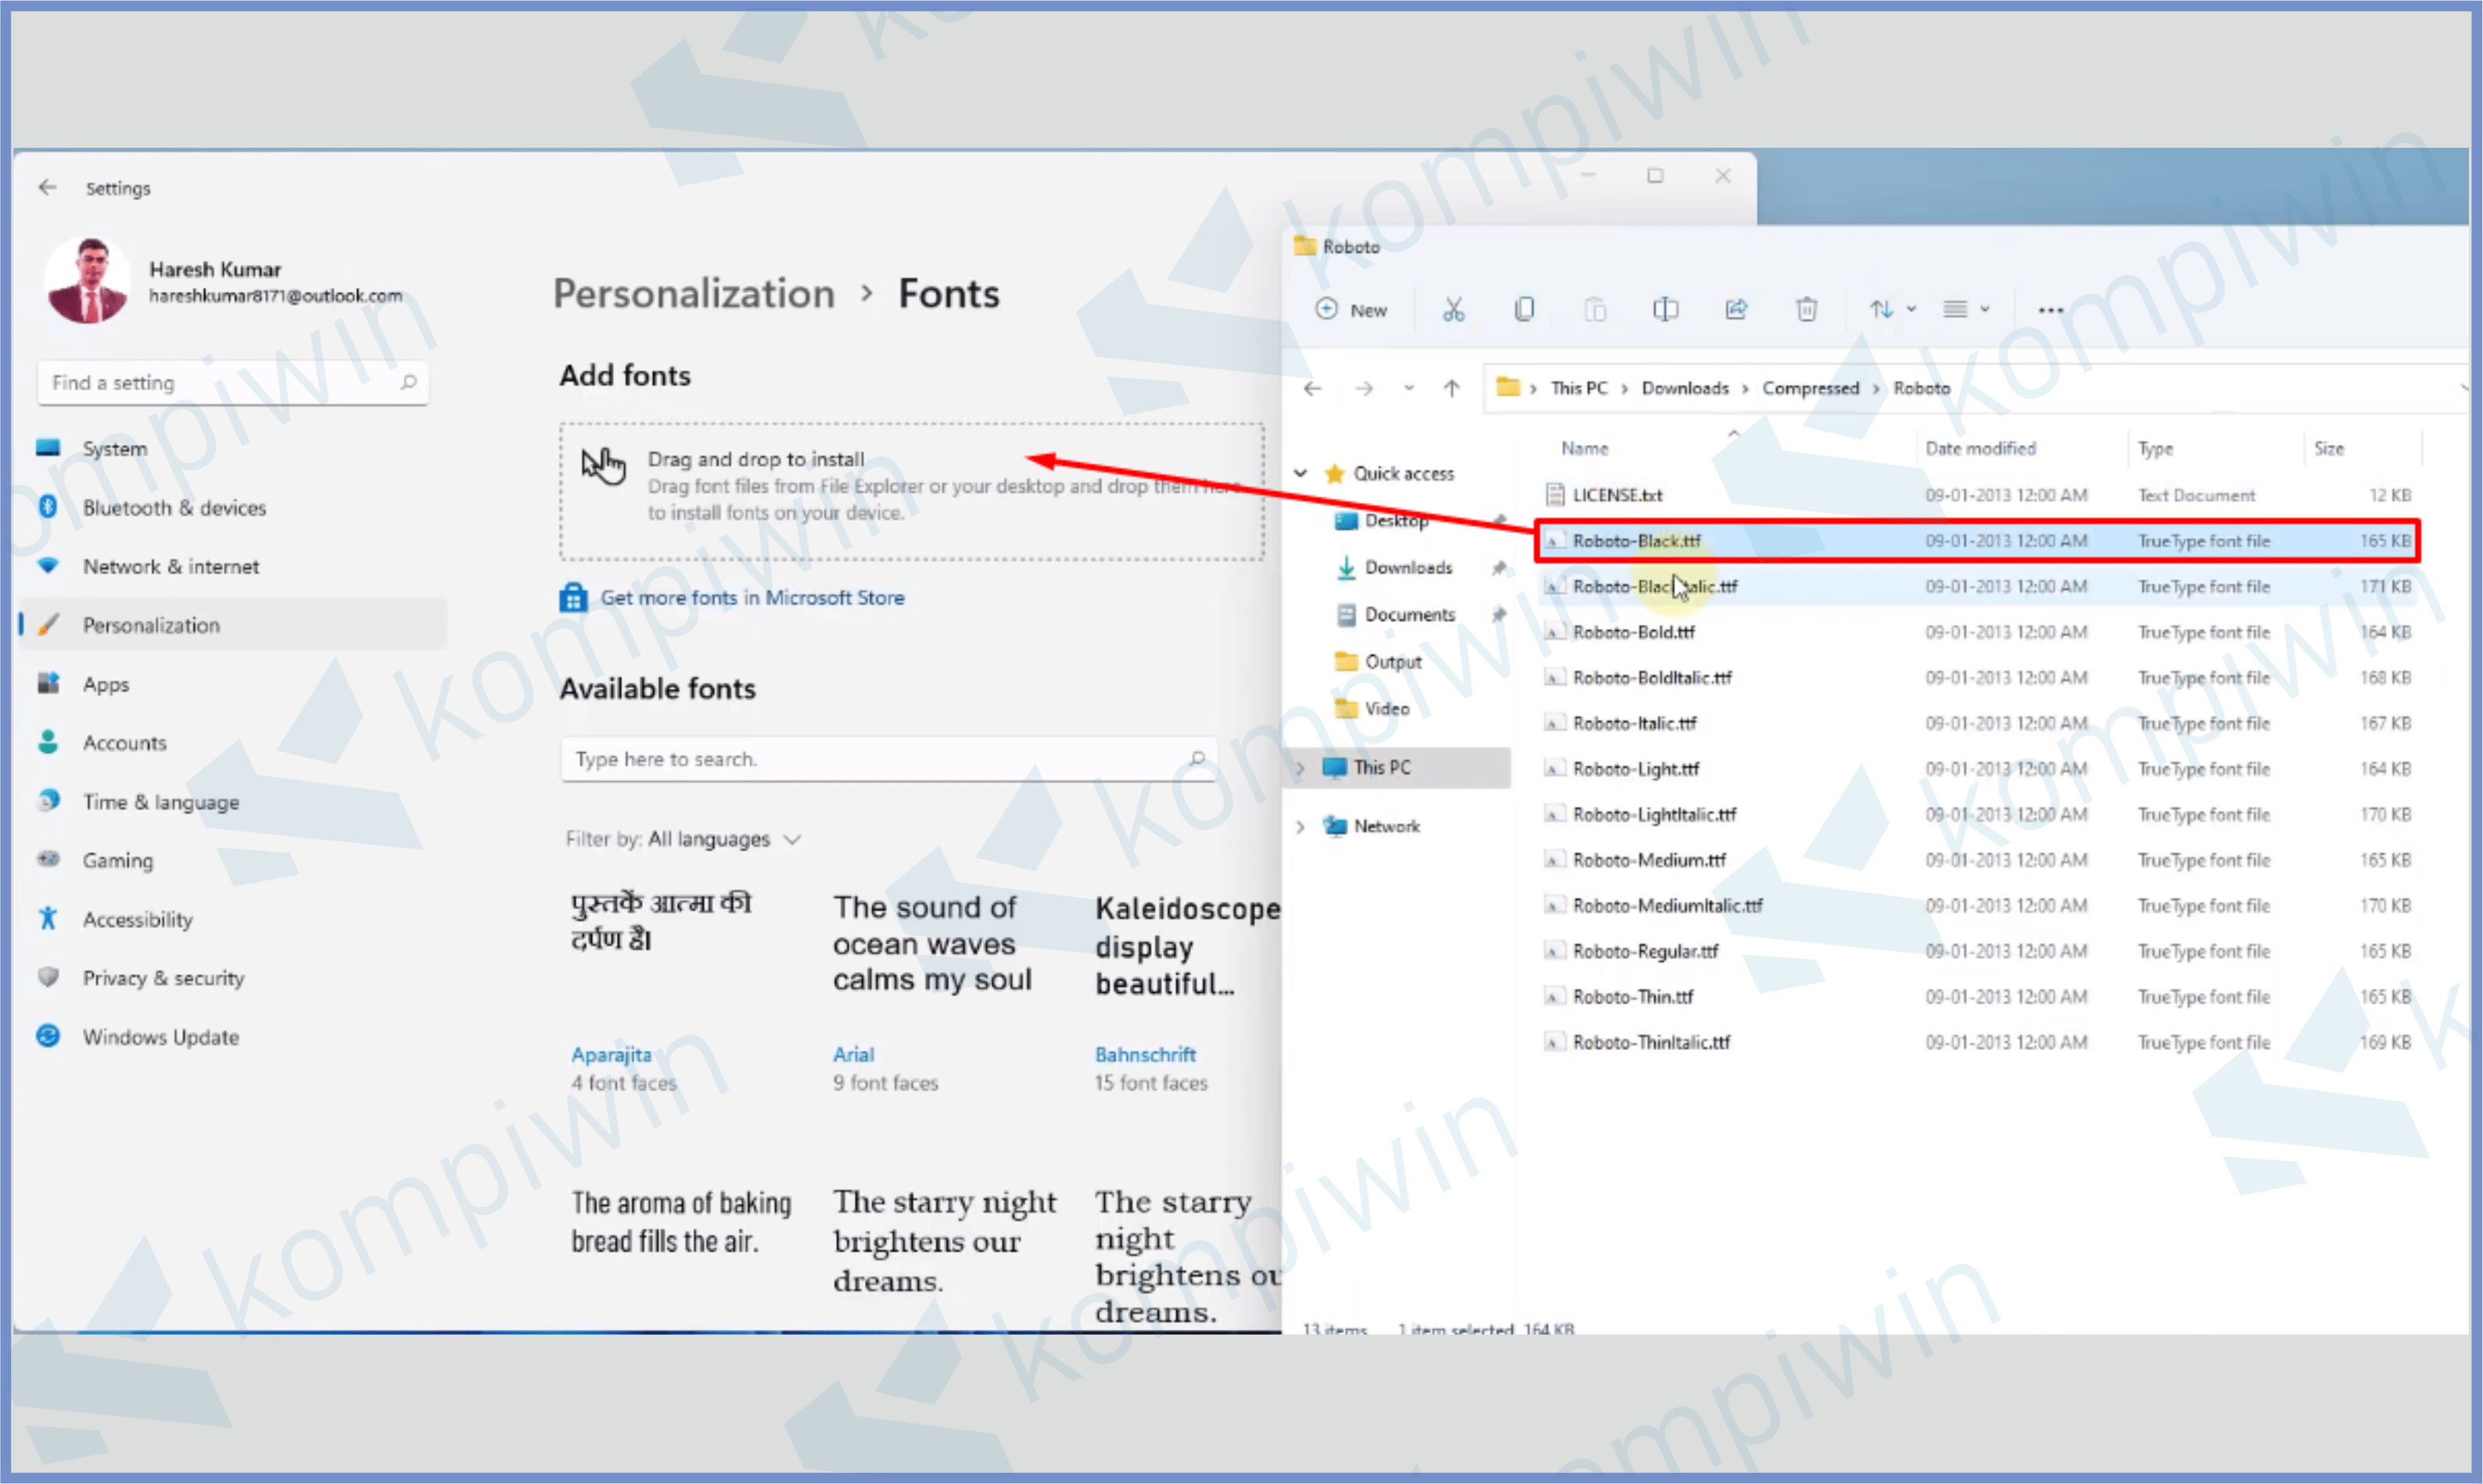Open the Filter by All languages dropdown
2483x1484 pixels.
tap(684, 839)
